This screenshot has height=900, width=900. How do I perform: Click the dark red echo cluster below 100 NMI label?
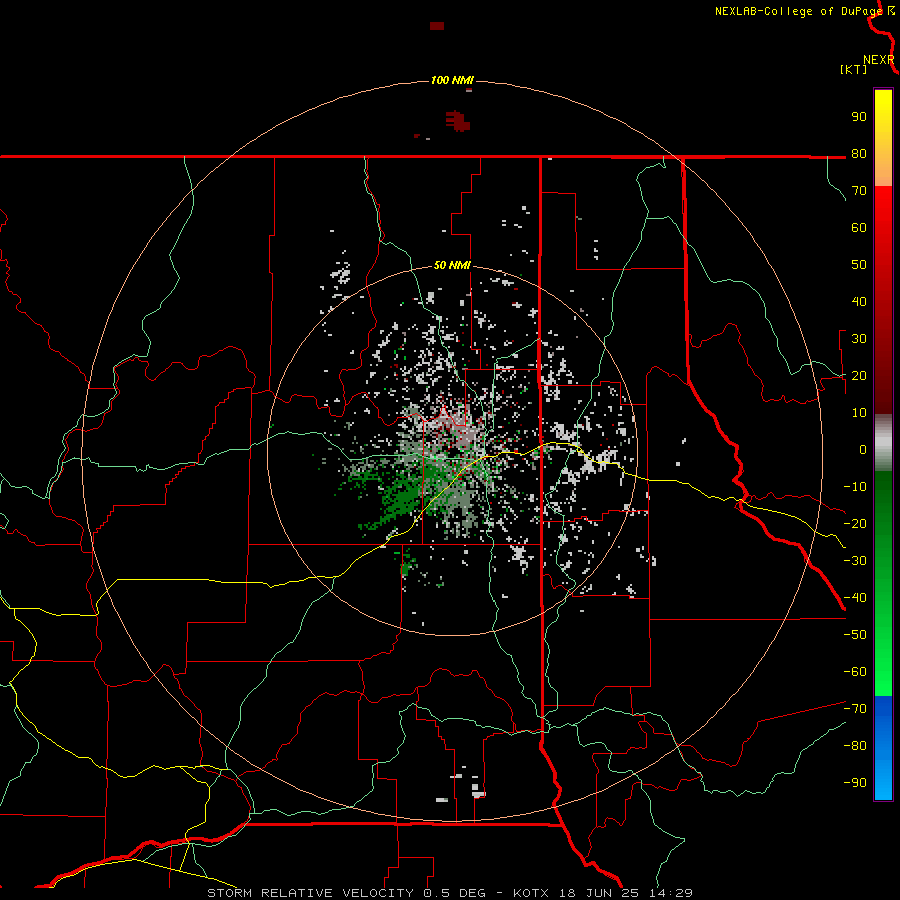click(458, 121)
